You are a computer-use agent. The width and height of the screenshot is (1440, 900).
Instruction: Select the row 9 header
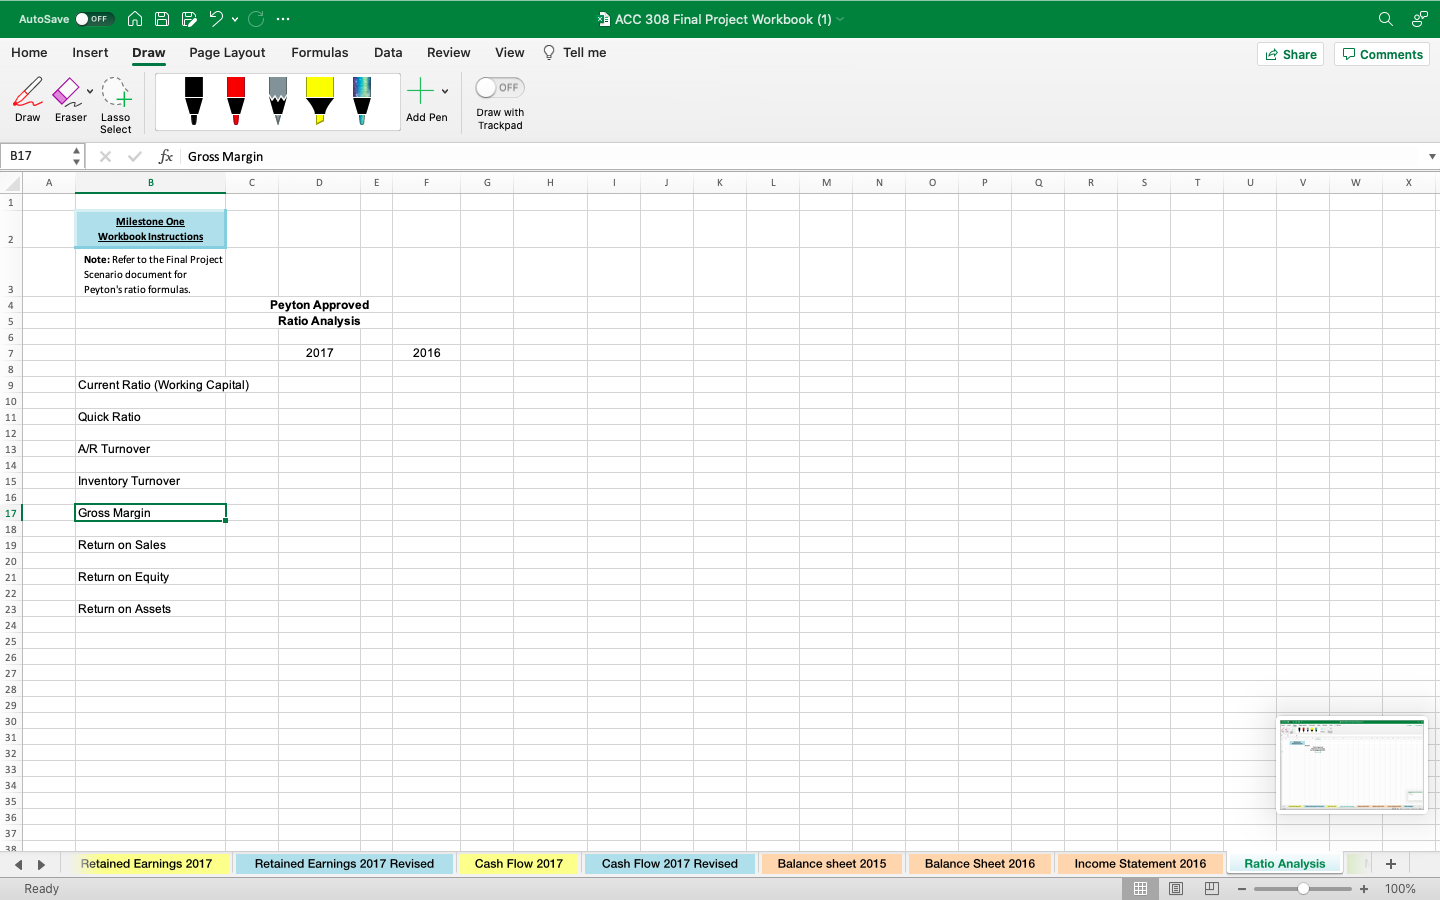(x=11, y=385)
